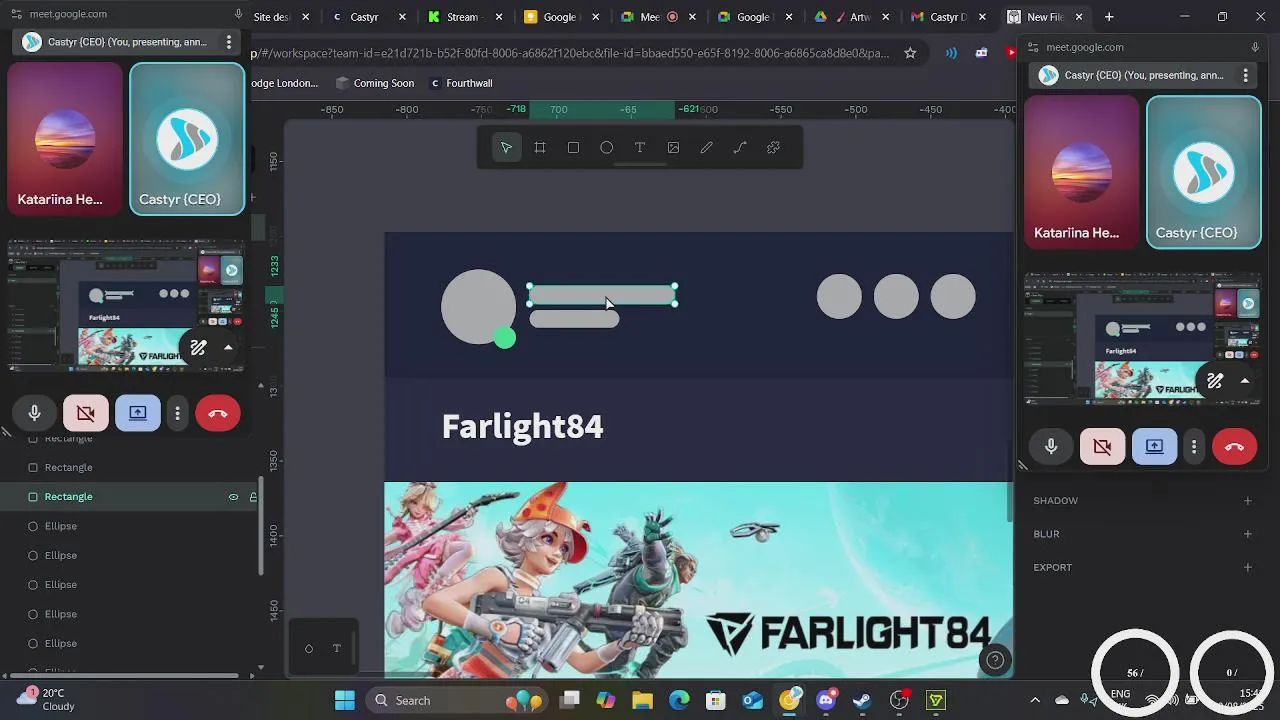Open Steam from taskbar

tap(862, 700)
